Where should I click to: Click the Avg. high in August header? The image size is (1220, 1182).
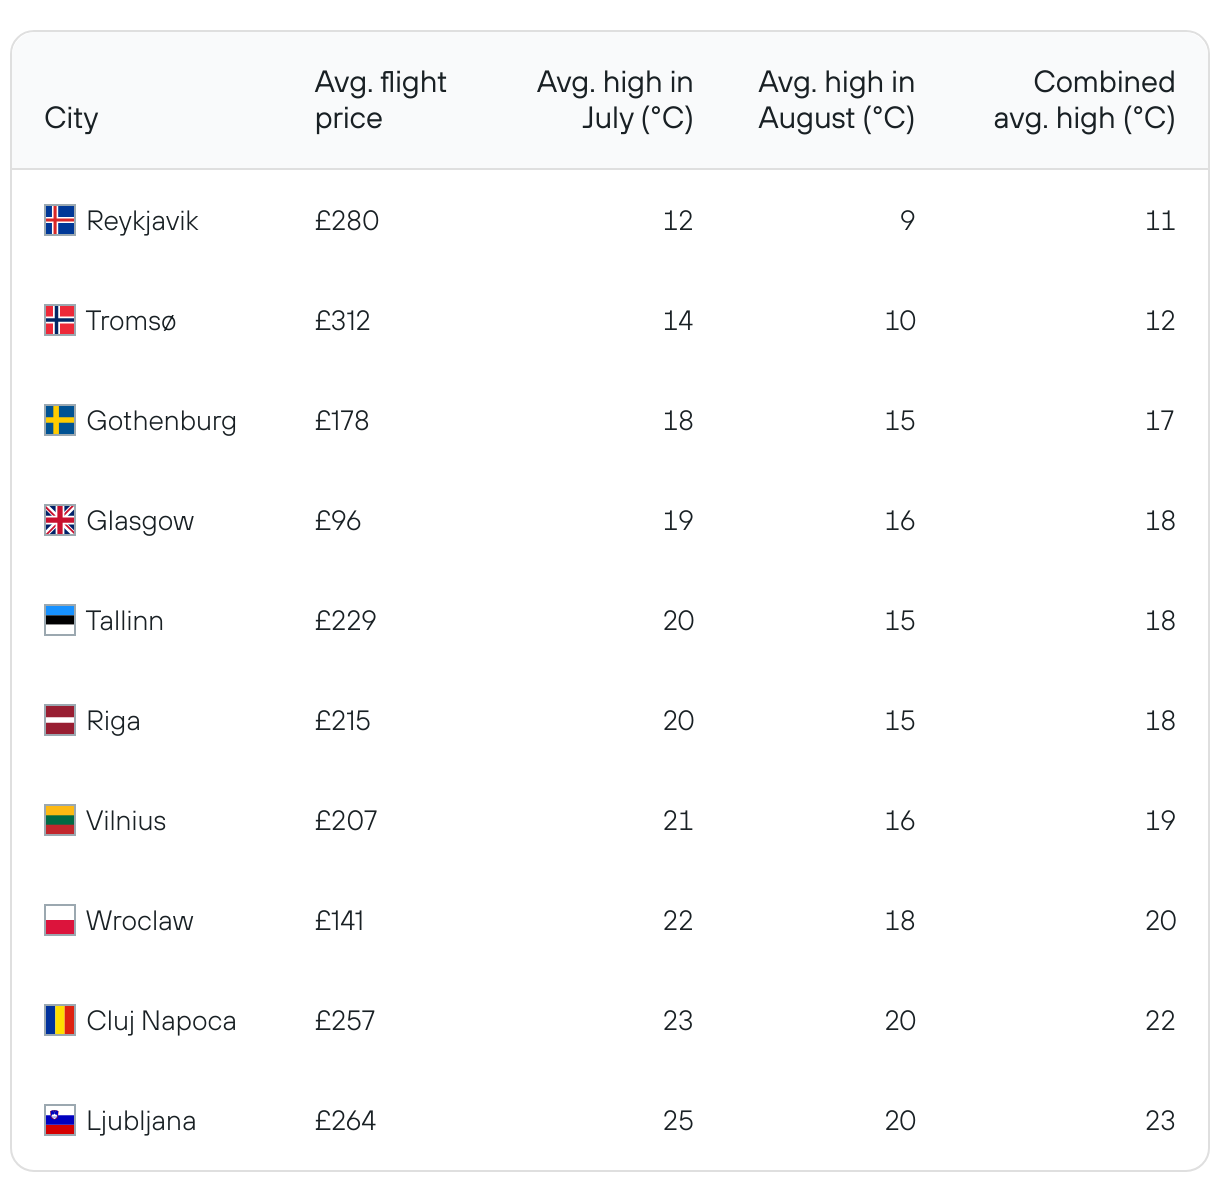(836, 100)
